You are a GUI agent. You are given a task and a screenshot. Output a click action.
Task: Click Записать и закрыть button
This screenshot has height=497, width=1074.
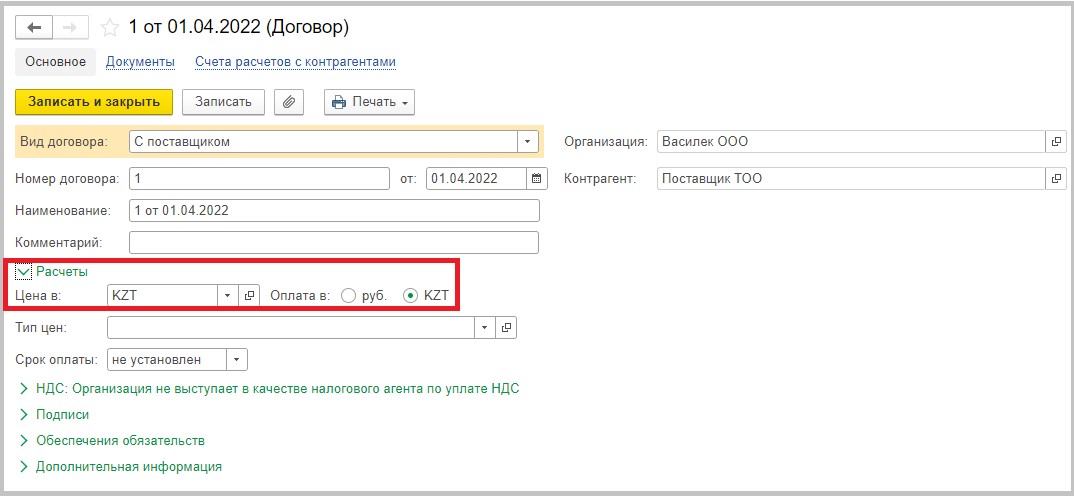94,101
